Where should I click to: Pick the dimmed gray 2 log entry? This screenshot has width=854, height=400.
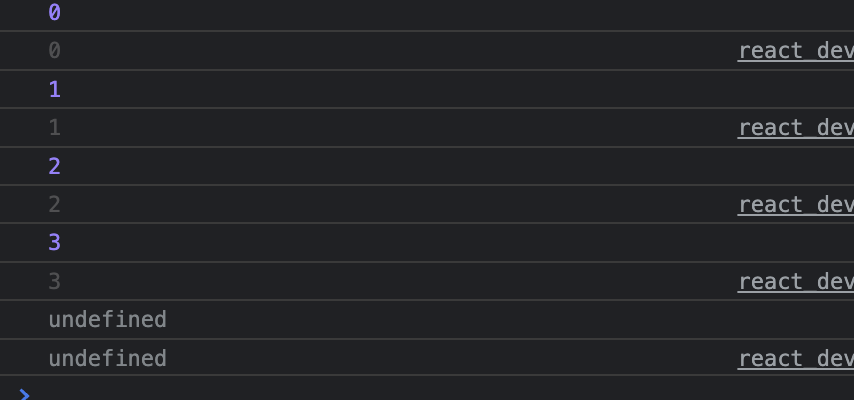point(54,205)
